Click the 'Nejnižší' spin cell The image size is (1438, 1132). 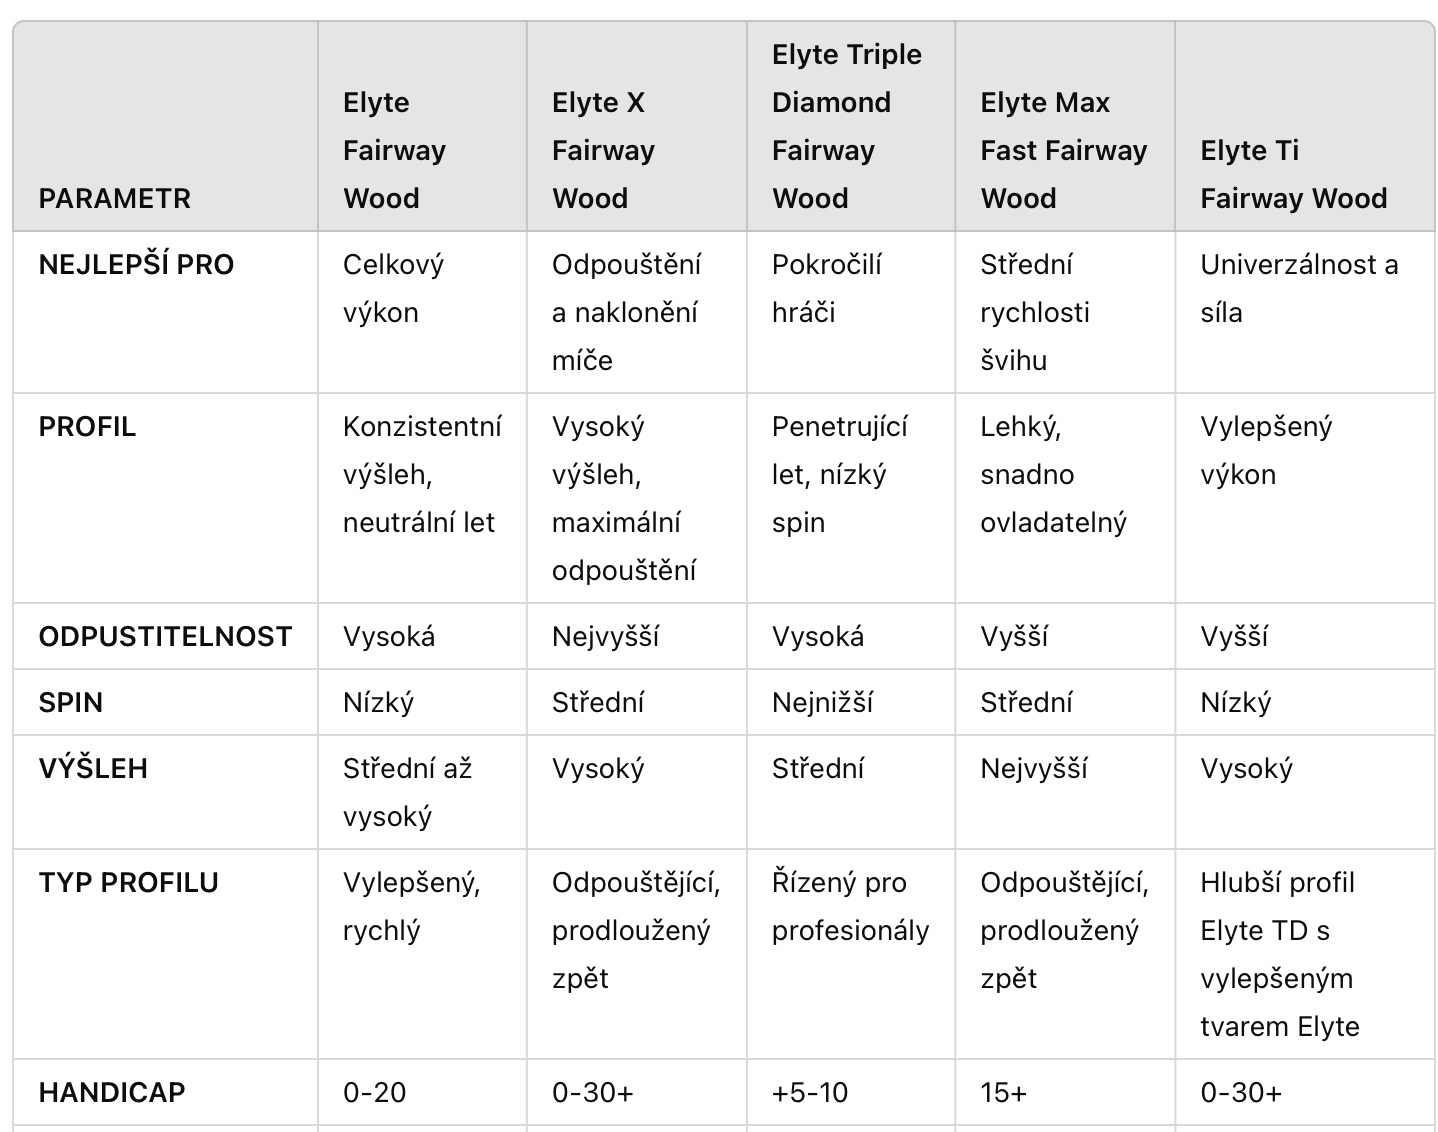822,702
